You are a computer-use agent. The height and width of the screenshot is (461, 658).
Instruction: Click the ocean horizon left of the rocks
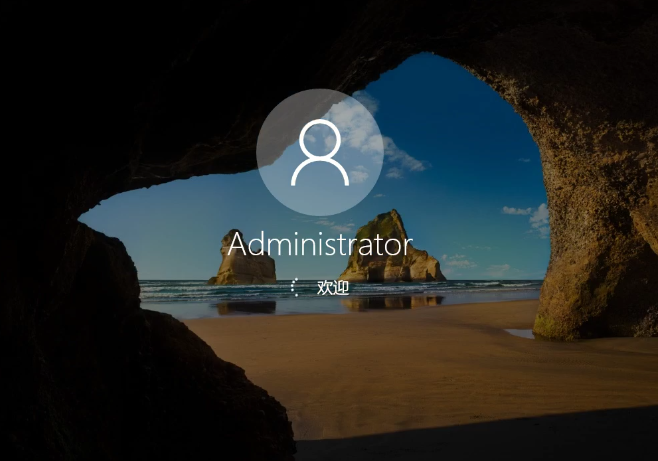[x=170, y=283]
